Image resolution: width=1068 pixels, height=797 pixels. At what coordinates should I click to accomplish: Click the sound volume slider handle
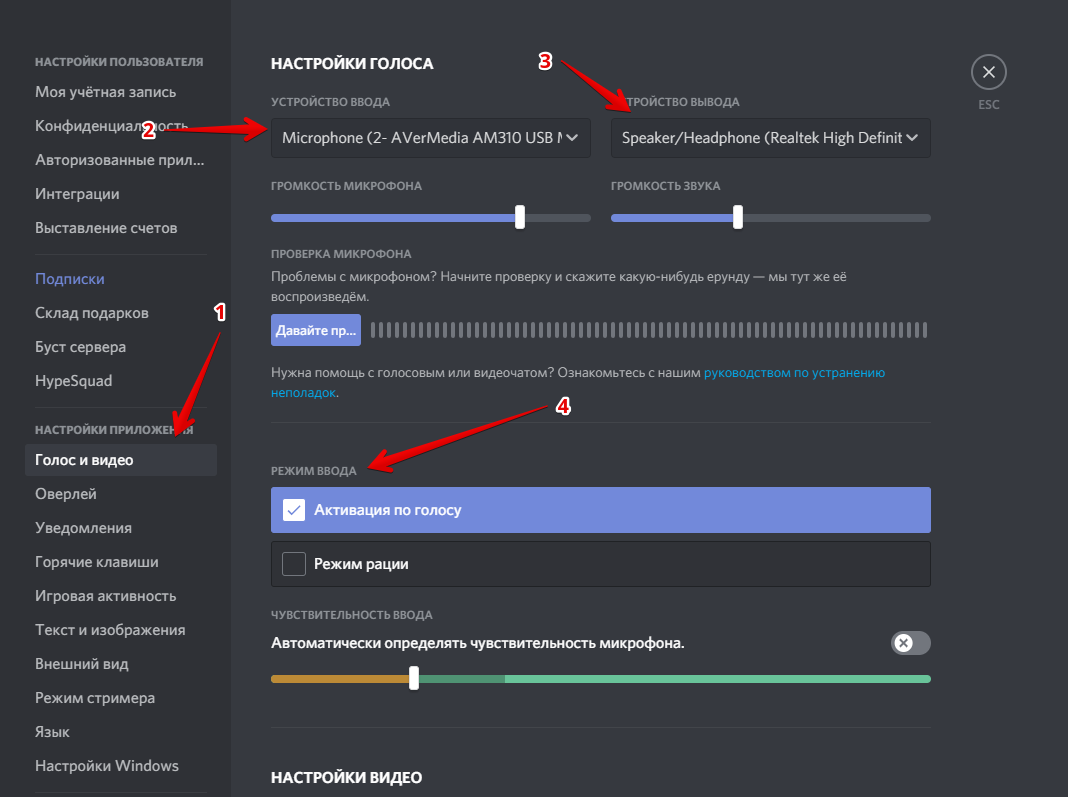[x=738, y=217]
